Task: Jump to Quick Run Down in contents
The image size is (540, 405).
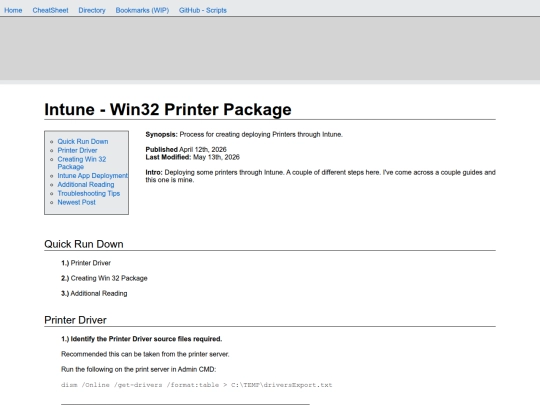Action: click(x=83, y=142)
